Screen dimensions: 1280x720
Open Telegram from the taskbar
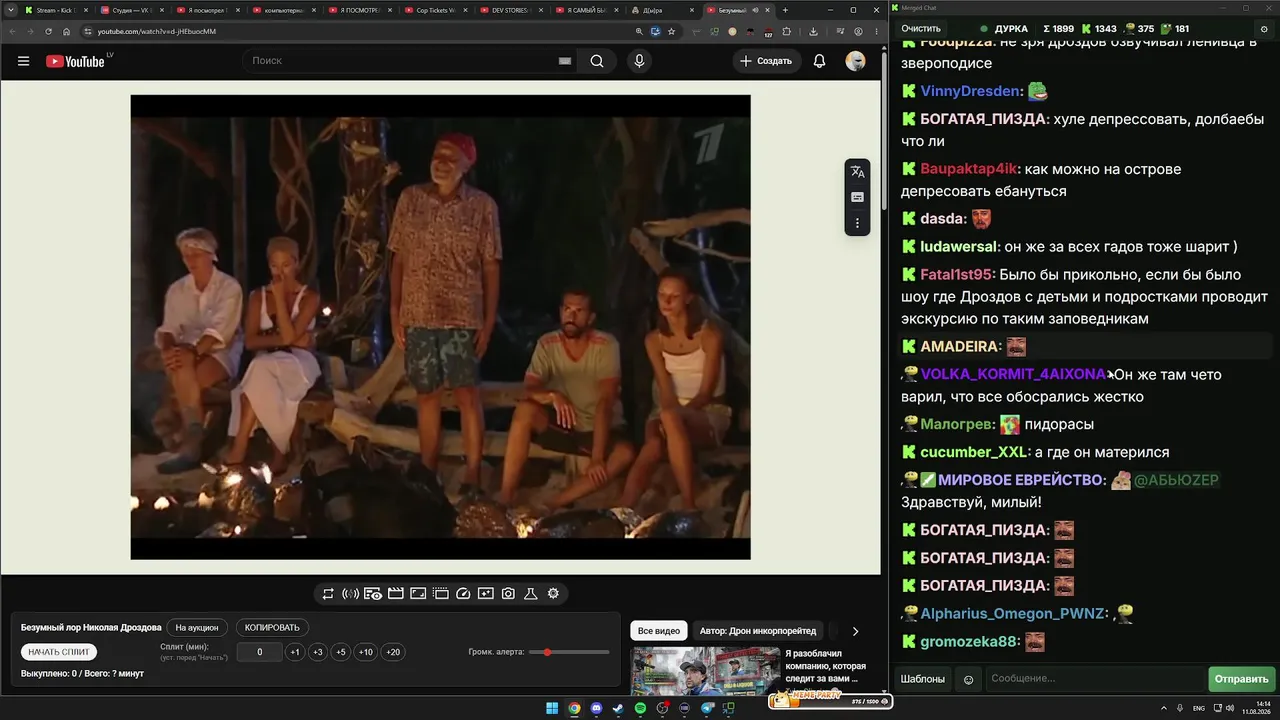coord(707,709)
